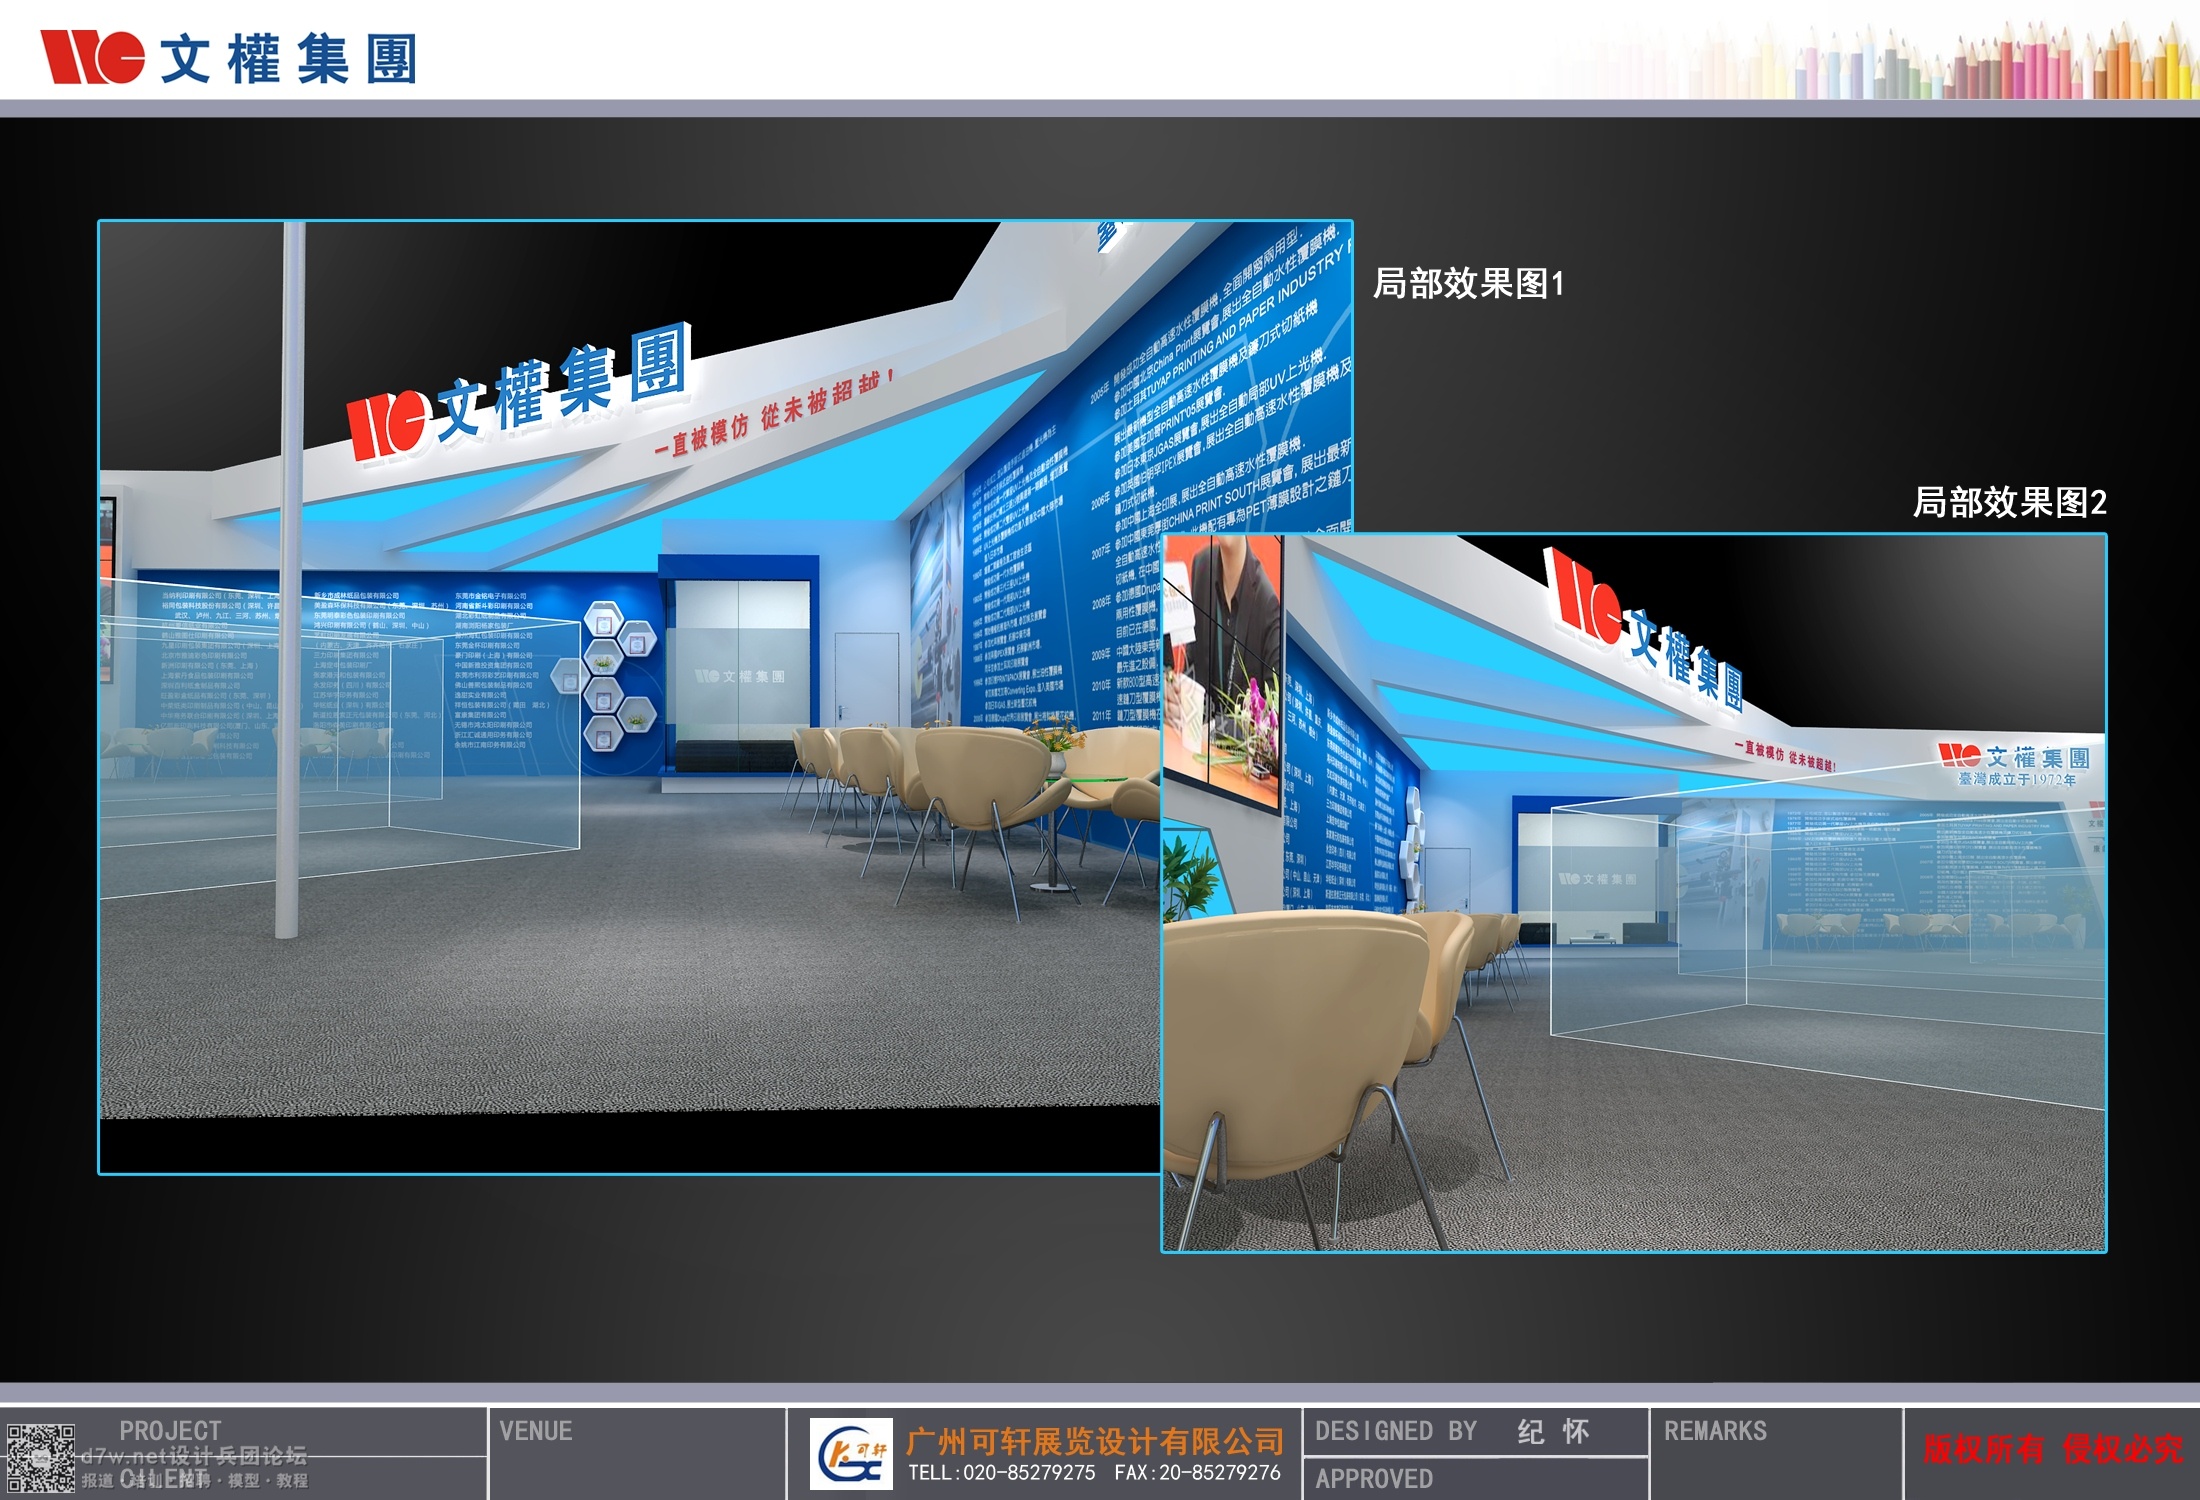The height and width of the screenshot is (1500, 2200).
Task: Click the frosted glass door with 文權集團 logo
Action: [x=742, y=676]
